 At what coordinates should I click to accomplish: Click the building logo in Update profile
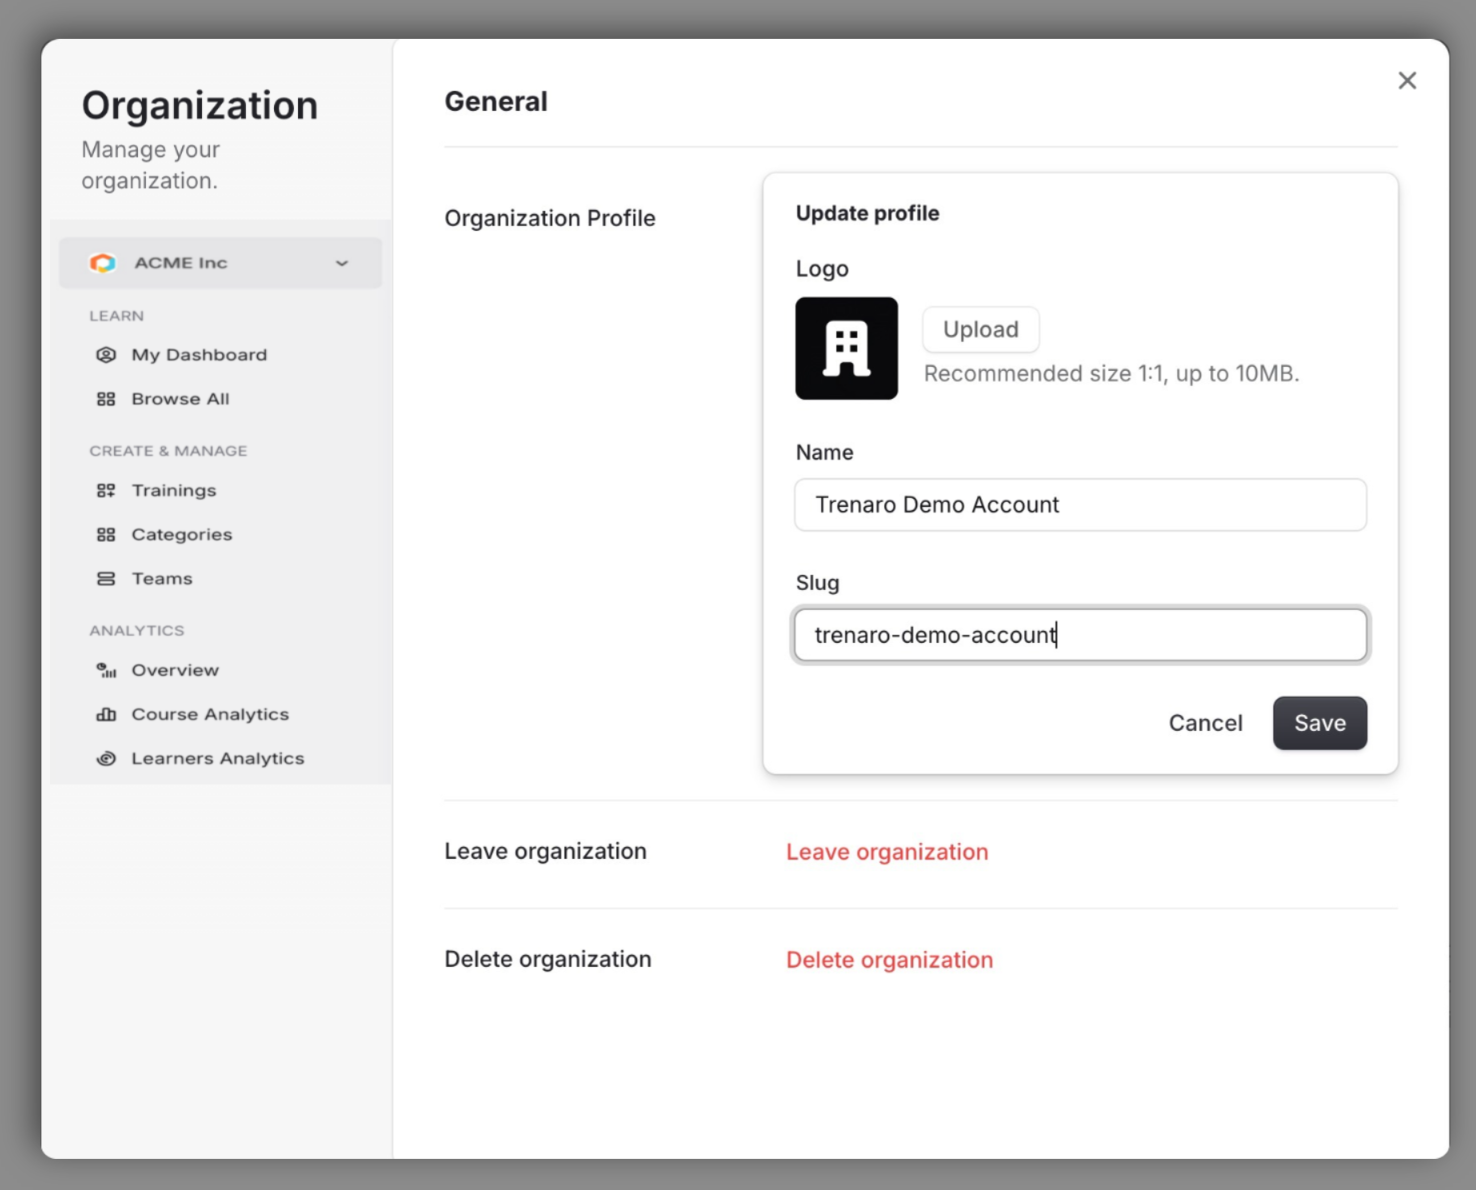[846, 348]
